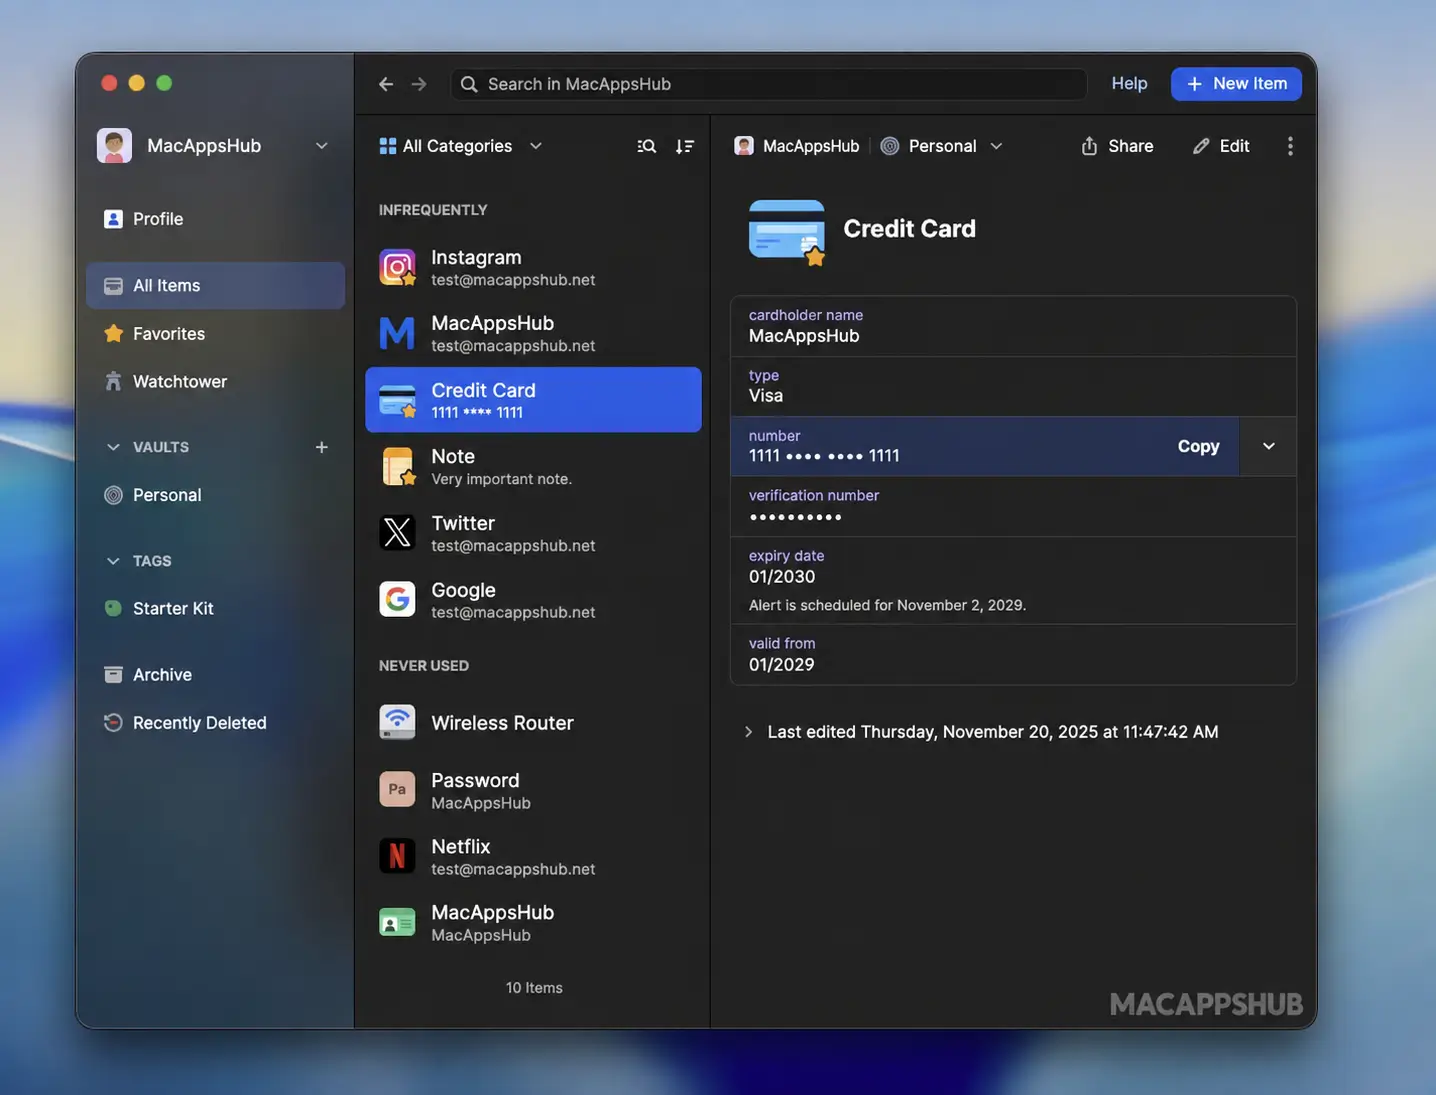1436x1095 pixels.
Task: Open Profile in the sidebar
Action: coord(215,219)
